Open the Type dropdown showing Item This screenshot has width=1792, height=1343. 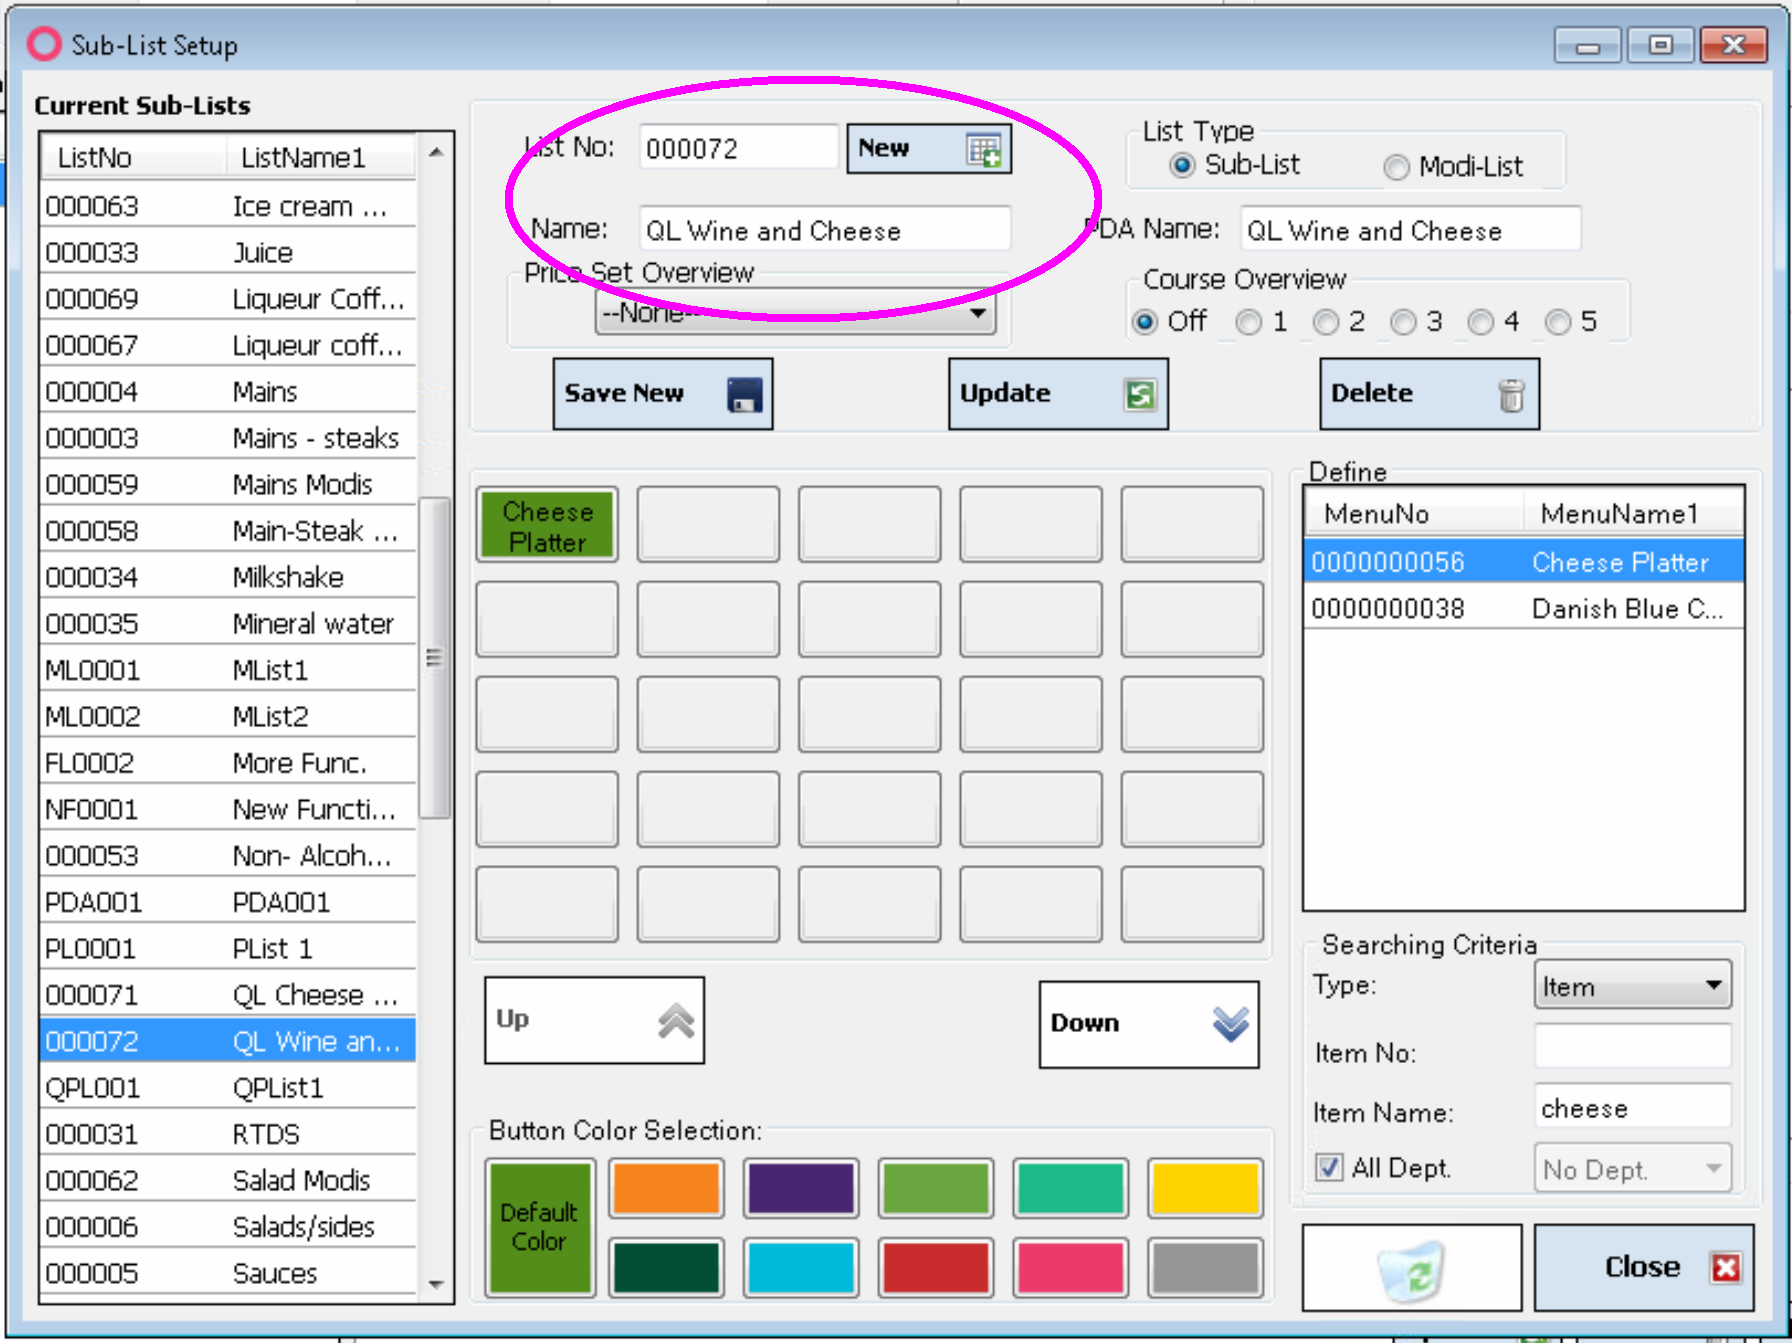pos(1632,986)
